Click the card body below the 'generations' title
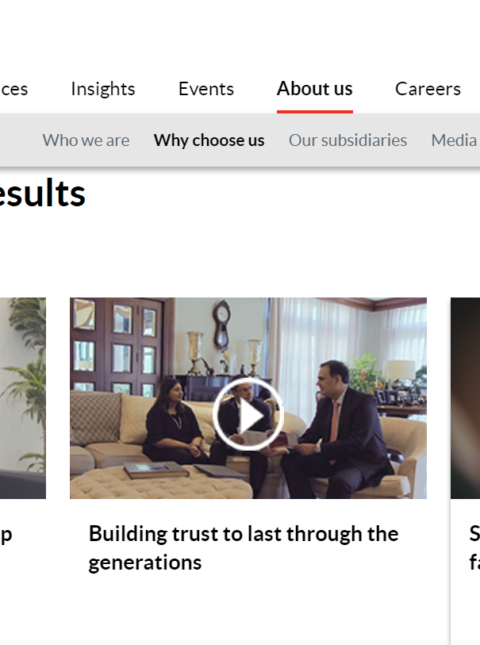Screen dimensions: 480x645 point(248,611)
